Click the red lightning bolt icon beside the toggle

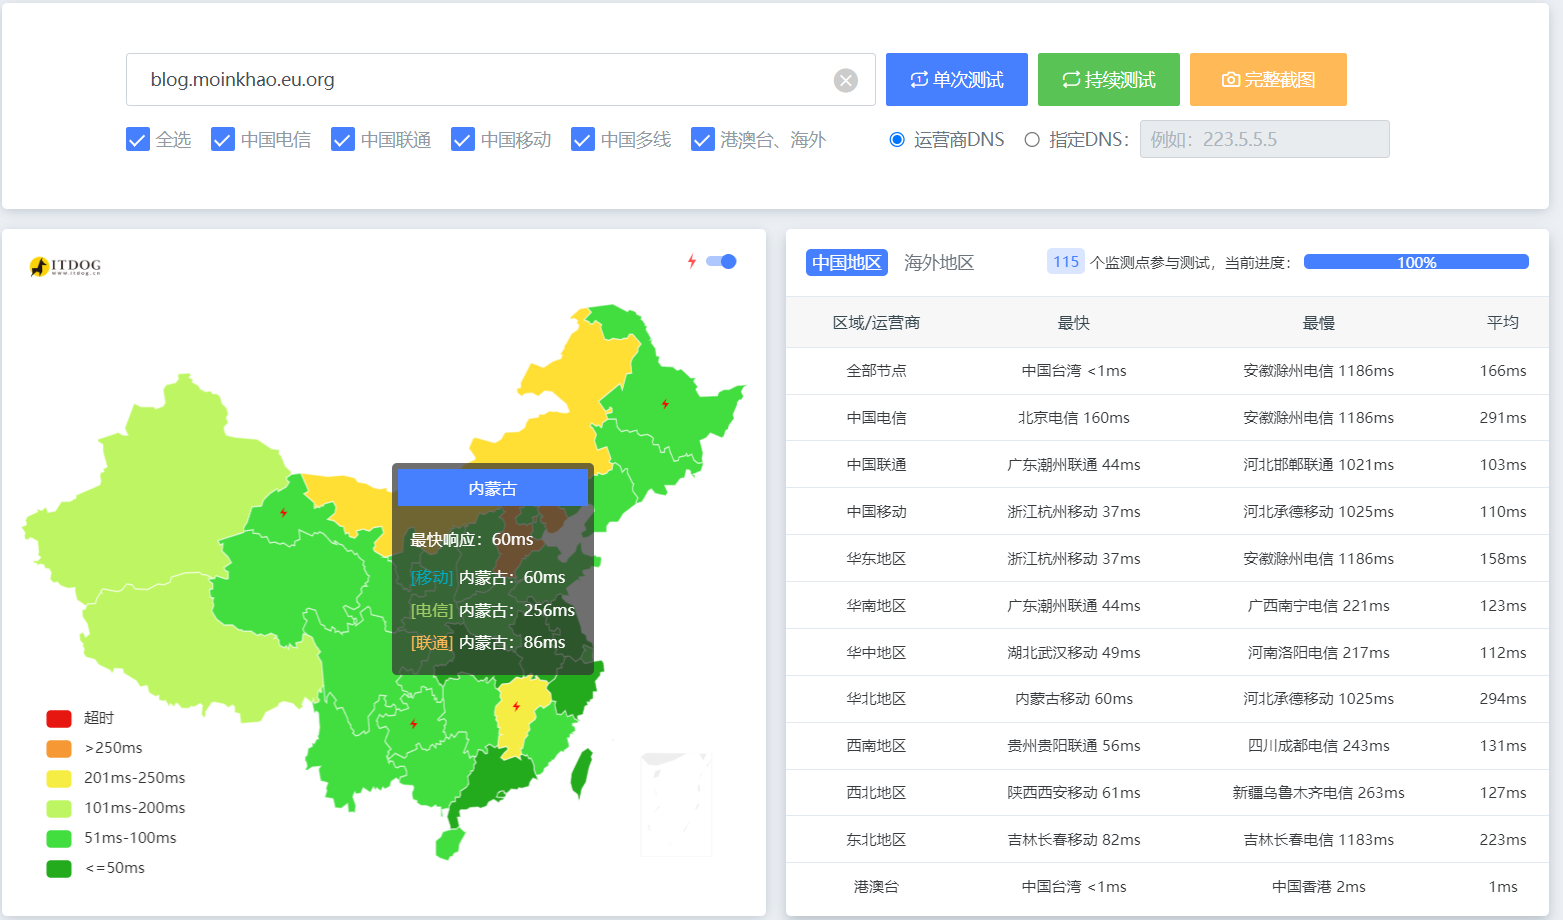[x=692, y=261]
